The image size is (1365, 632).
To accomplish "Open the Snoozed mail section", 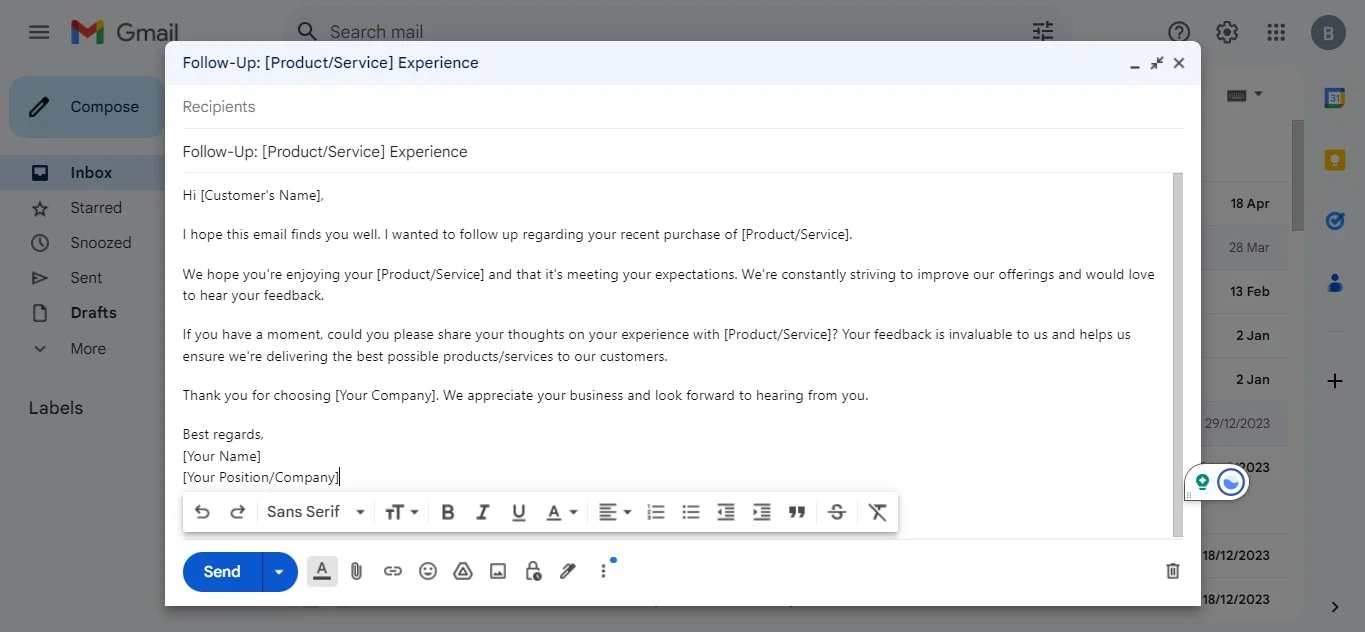I will [100, 242].
